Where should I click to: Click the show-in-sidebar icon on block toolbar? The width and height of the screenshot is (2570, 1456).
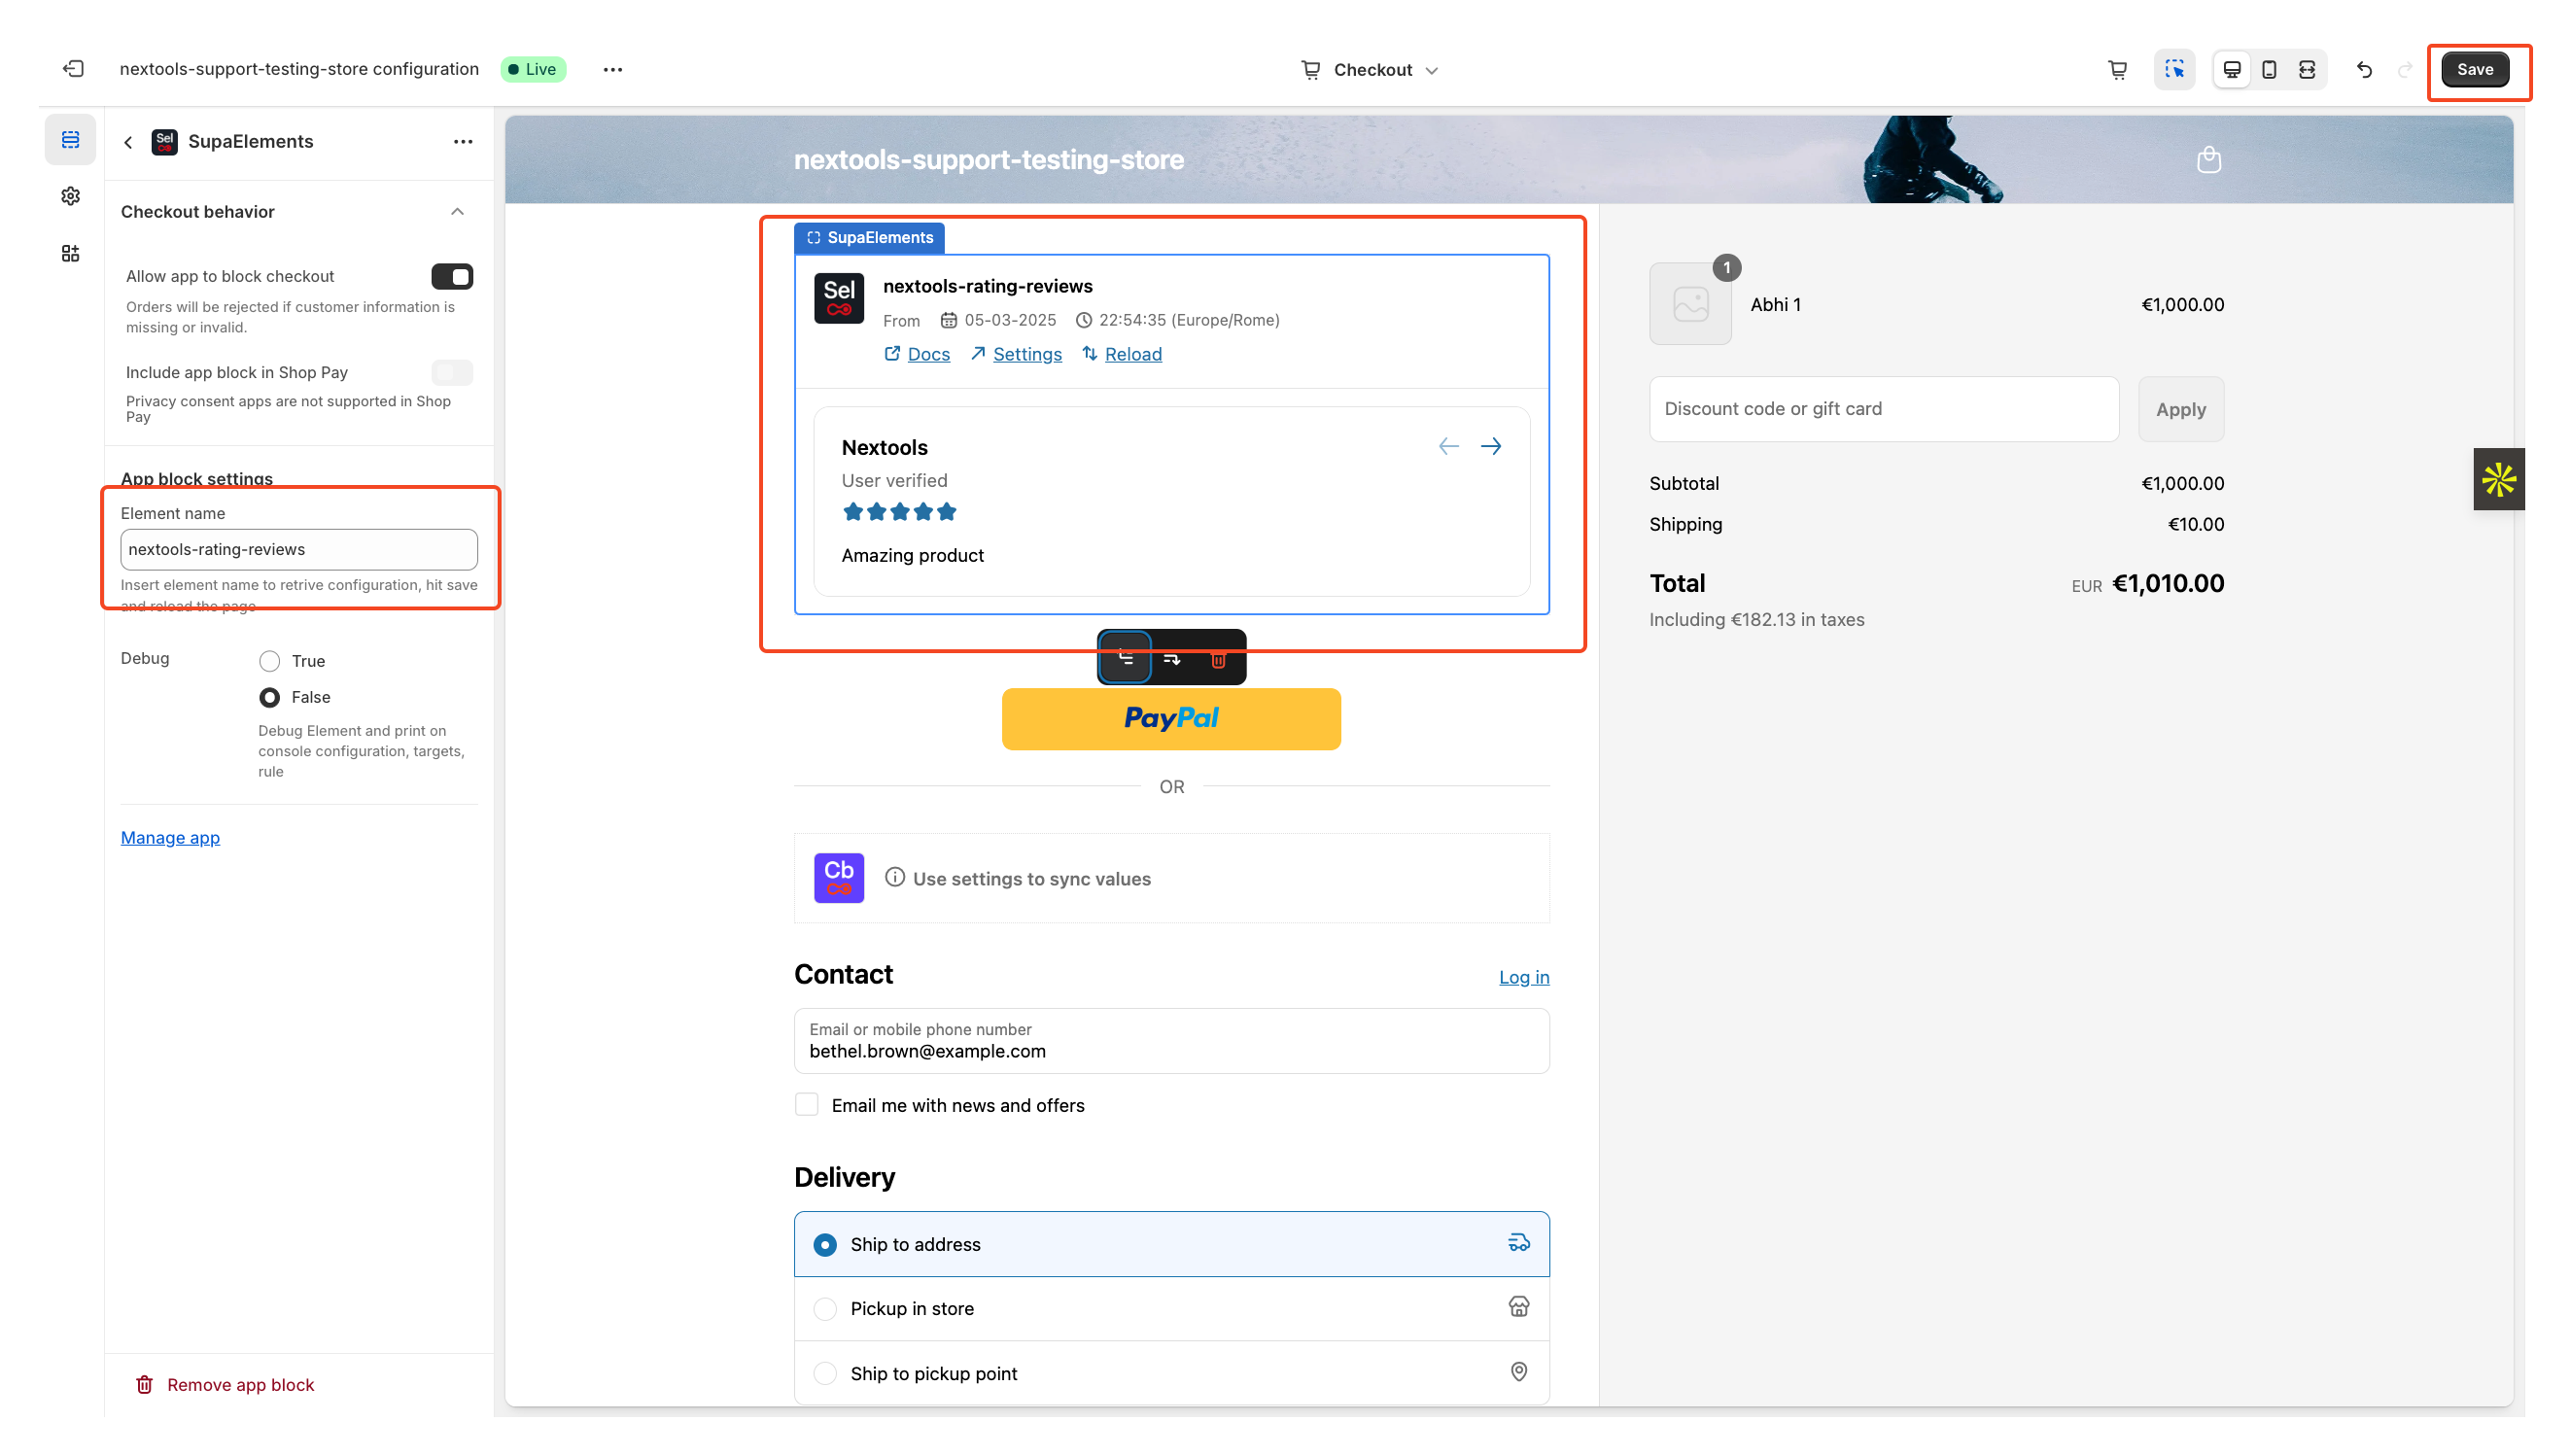(1125, 658)
